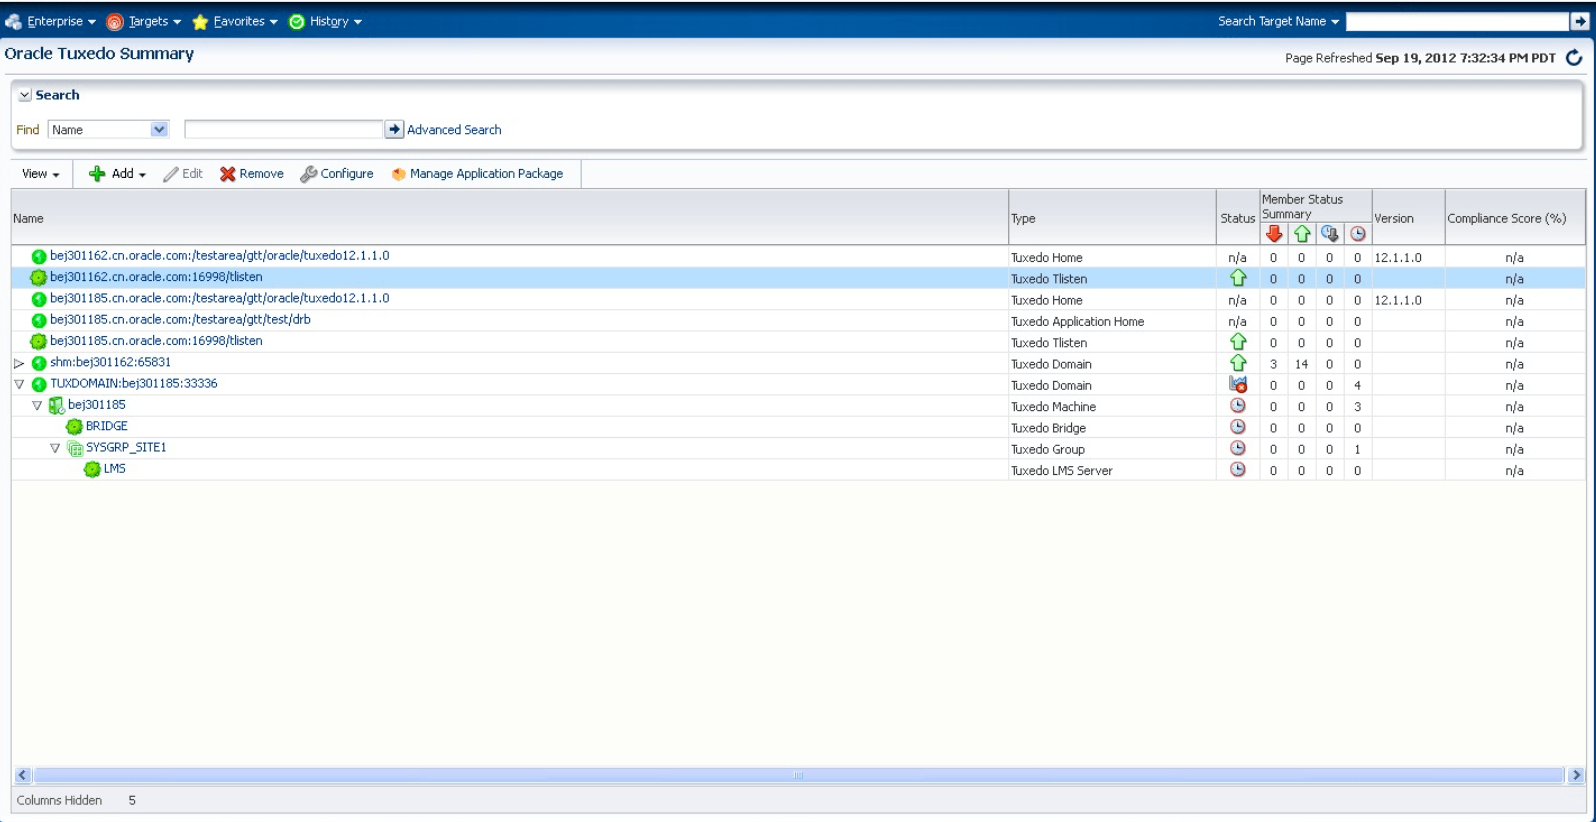1596x822 pixels.
Task: Click the bej301185 tlisten target icon
Action: pos(39,342)
